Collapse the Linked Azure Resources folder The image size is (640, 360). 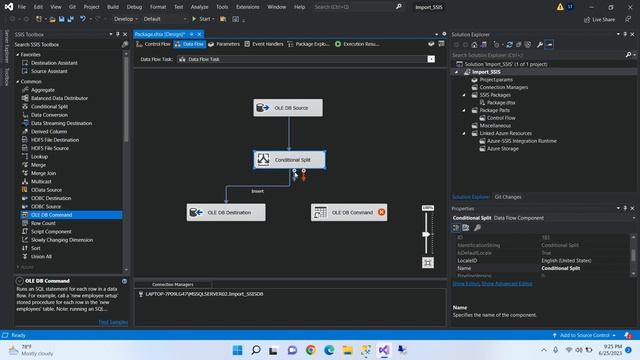click(x=464, y=133)
